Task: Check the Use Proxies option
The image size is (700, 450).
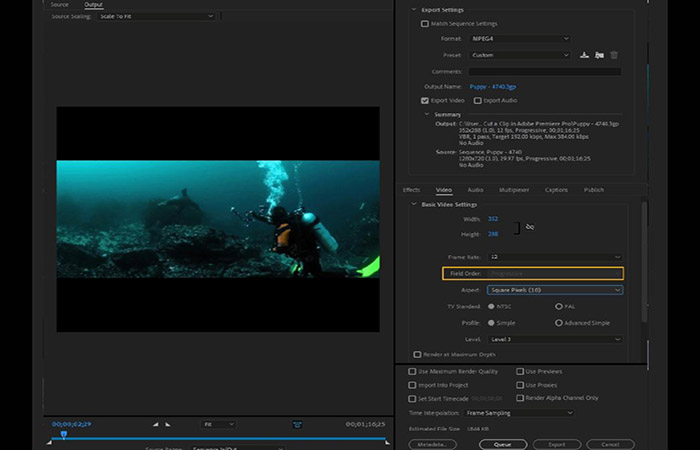Action: 520,385
